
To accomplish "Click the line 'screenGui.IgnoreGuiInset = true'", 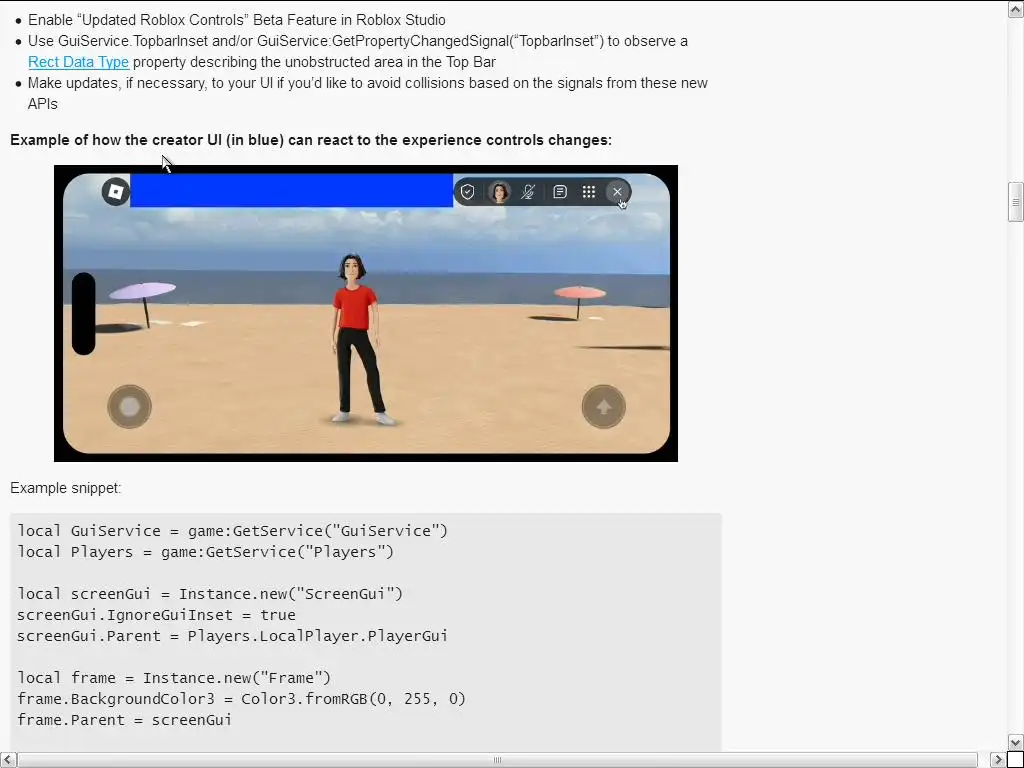I will point(156,615).
